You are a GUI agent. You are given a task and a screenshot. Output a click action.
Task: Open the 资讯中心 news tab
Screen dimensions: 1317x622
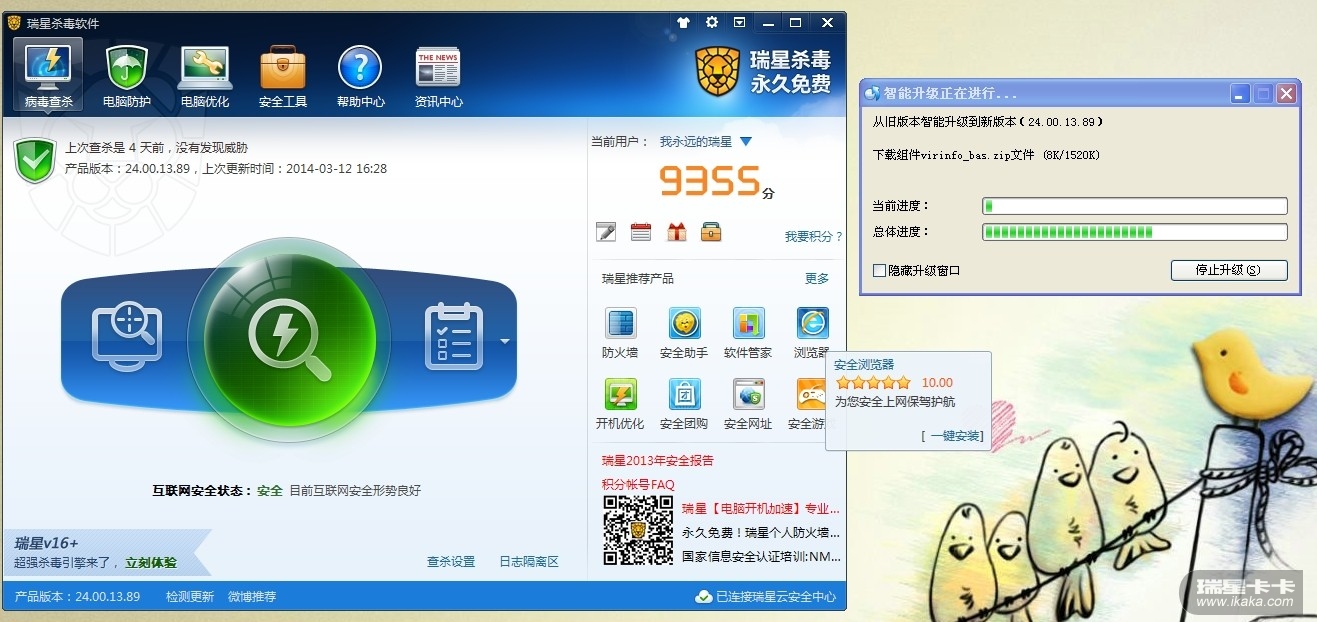[438, 76]
